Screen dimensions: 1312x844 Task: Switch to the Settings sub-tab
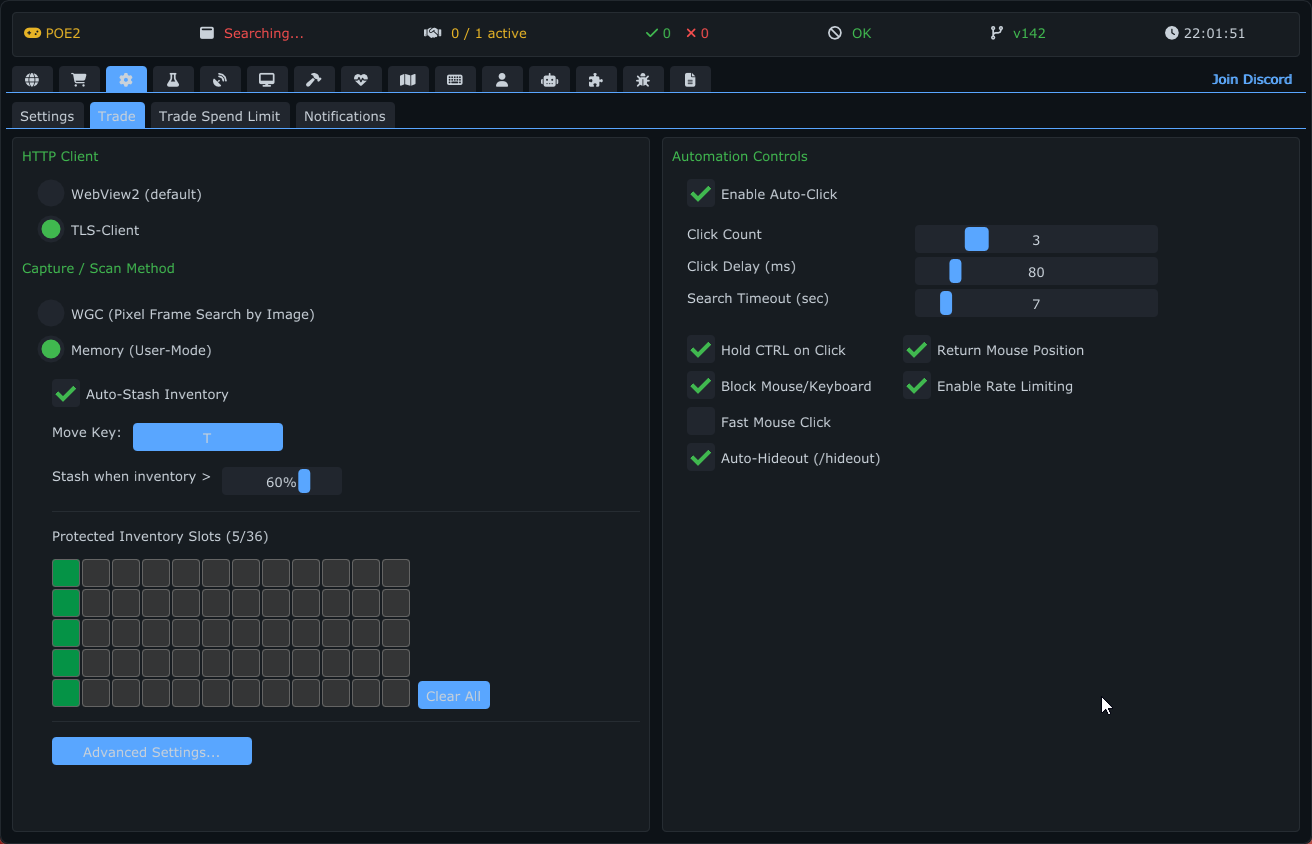(x=47, y=116)
